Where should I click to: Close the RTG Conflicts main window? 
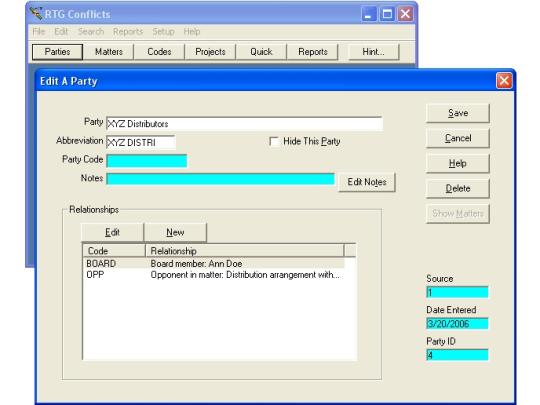tap(405, 14)
